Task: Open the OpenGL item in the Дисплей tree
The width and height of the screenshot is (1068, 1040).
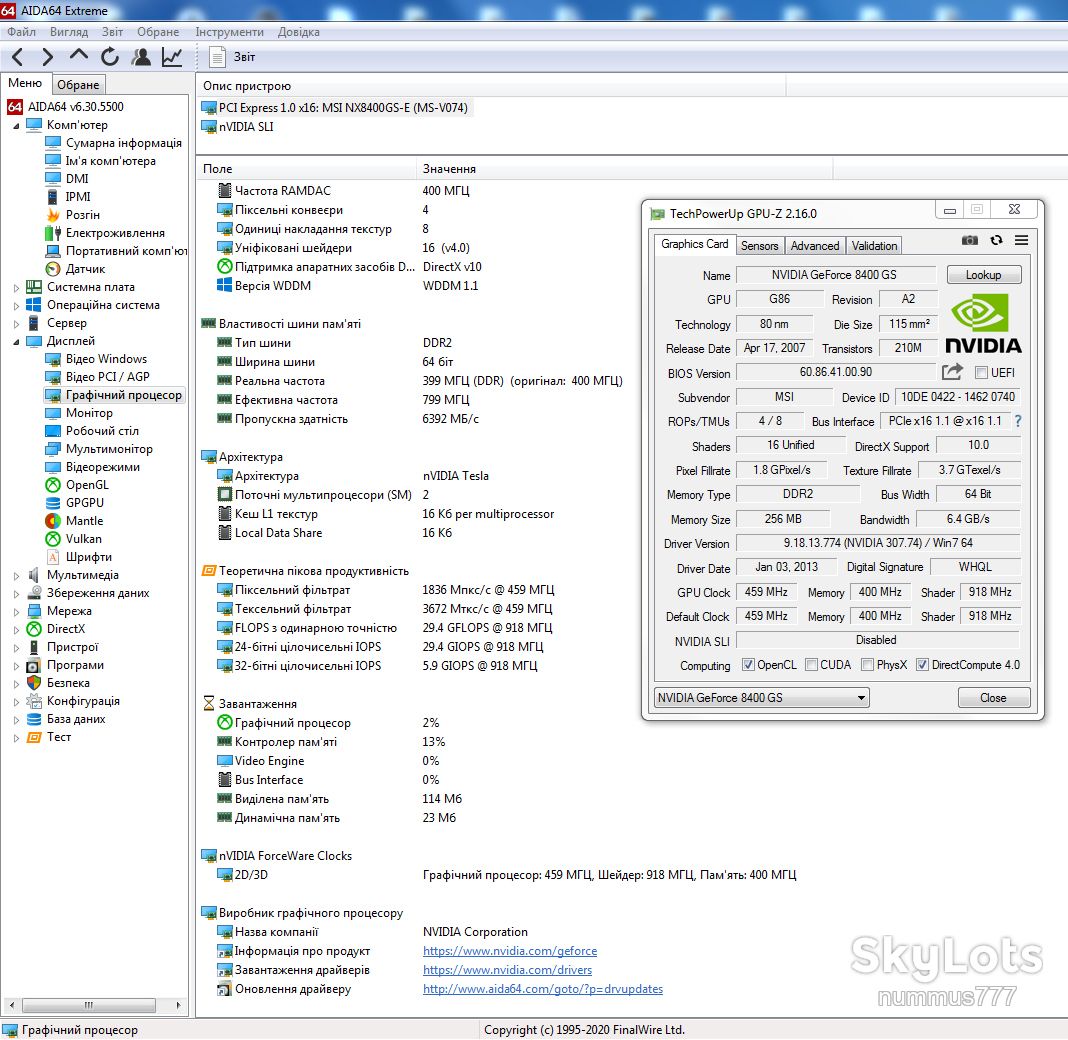Action: point(77,485)
